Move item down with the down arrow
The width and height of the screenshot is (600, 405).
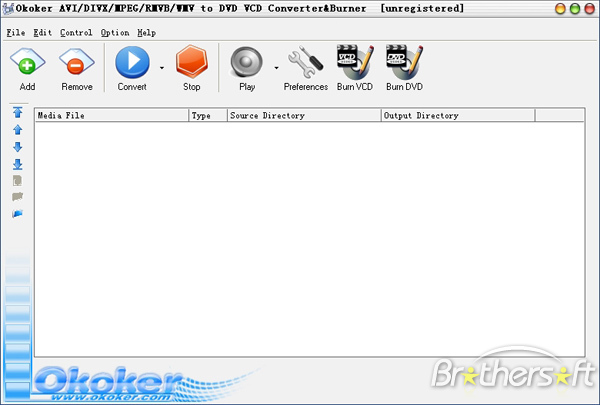pos(18,147)
